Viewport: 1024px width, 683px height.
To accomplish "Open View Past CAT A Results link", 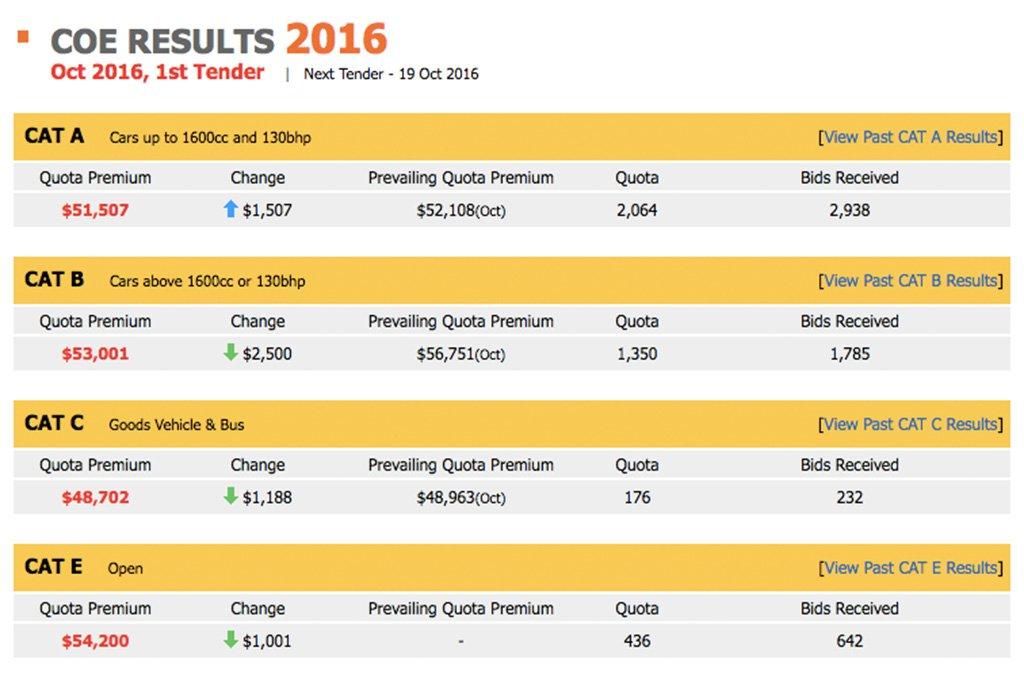I will 910,137.
